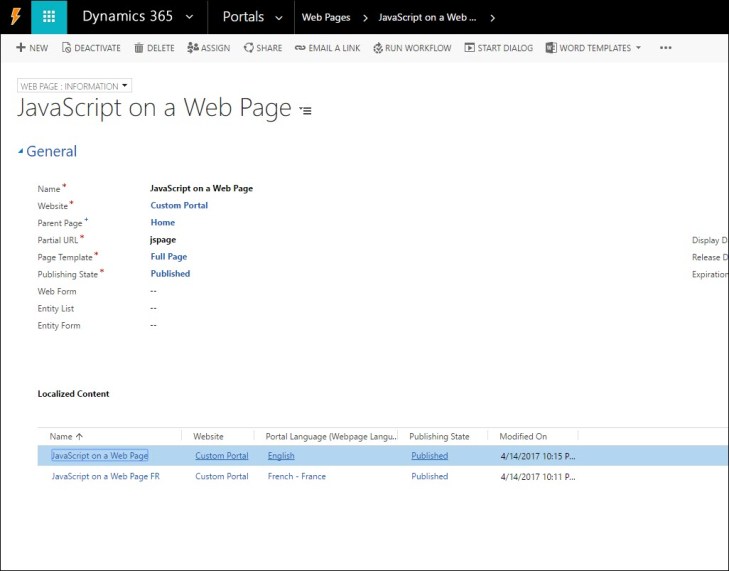The image size is (729, 571).
Task: Click the Start Dialog icon
Action: click(470, 48)
